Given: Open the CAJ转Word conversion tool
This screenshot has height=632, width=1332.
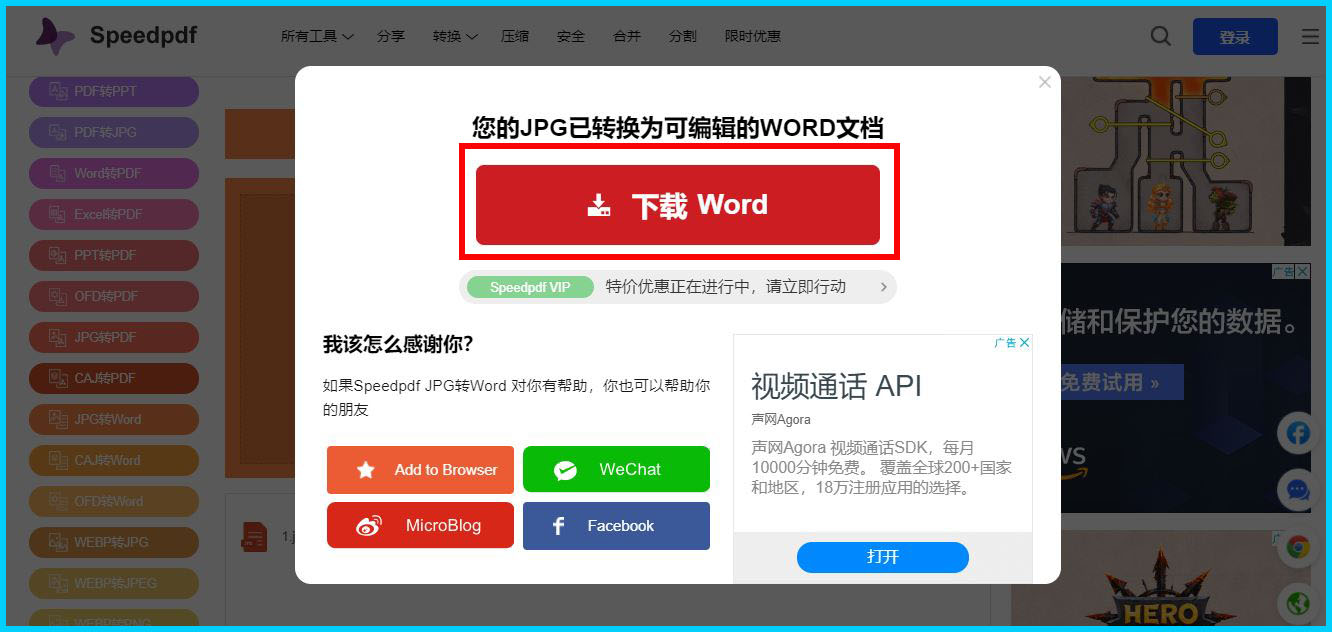Looking at the screenshot, I should pyautogui.click(x=113, y=460).
